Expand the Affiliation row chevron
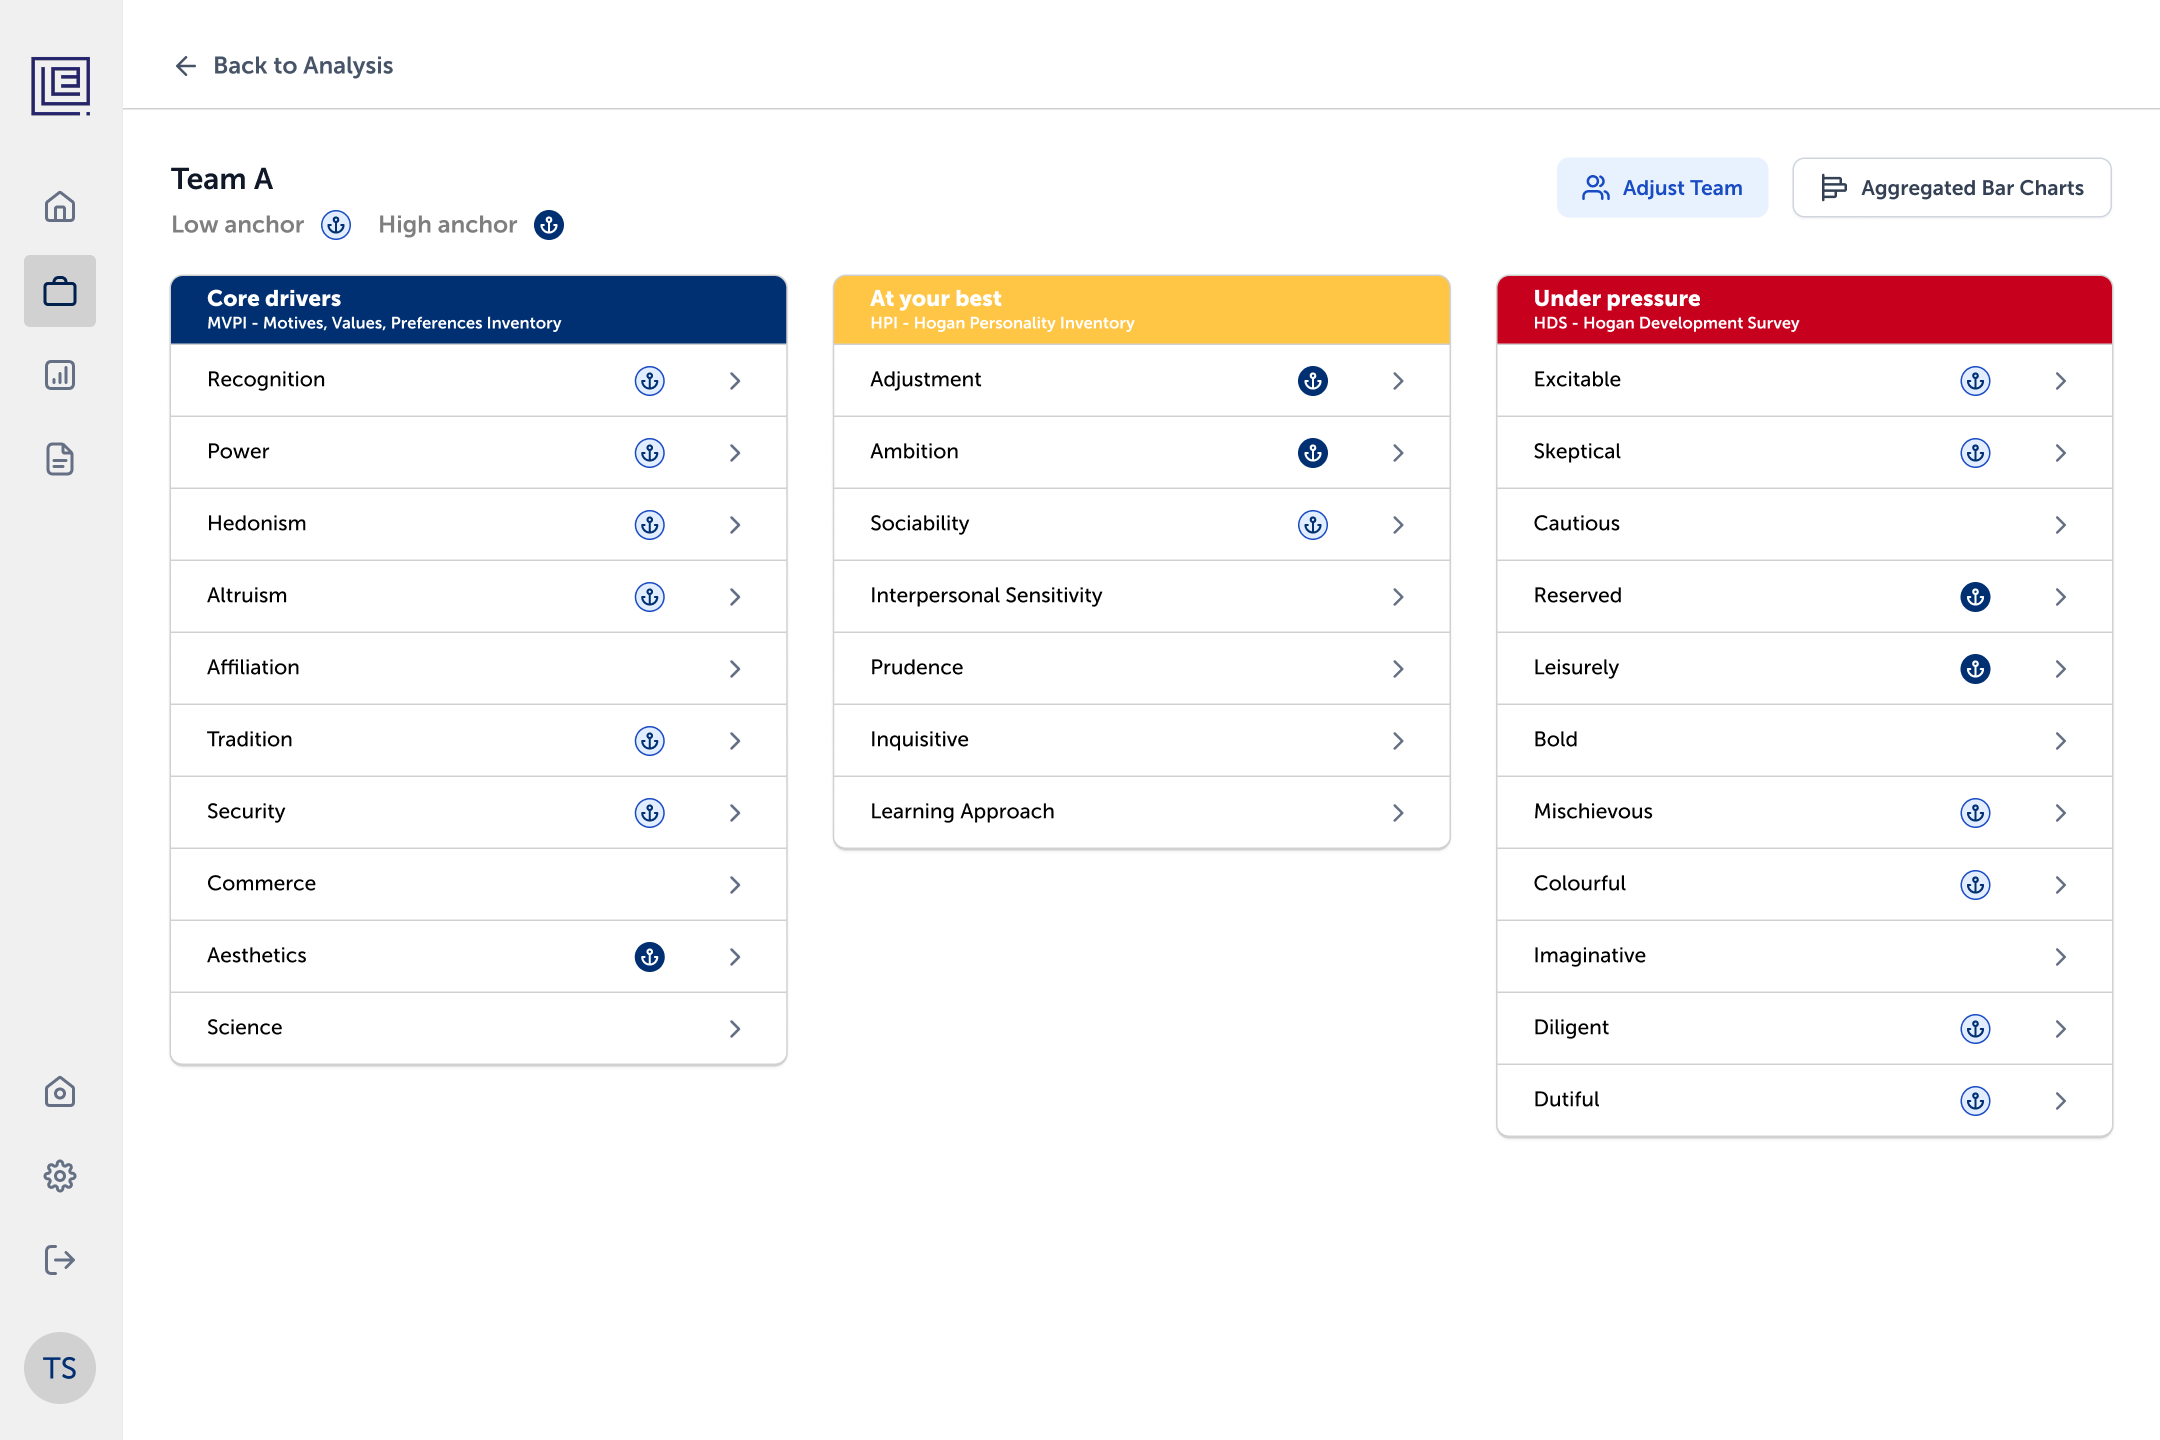 [735, 669]
